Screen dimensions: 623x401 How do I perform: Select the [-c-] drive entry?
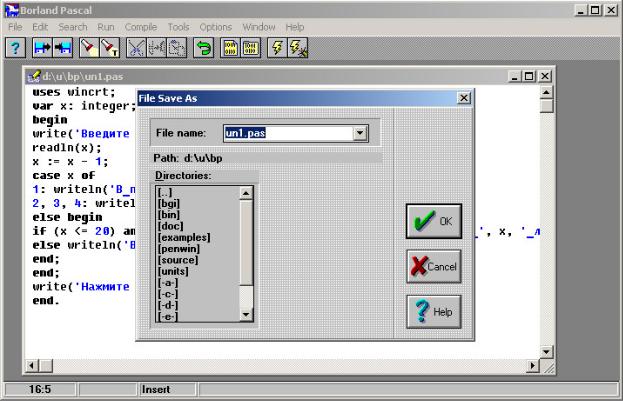[x=168, y=294]
